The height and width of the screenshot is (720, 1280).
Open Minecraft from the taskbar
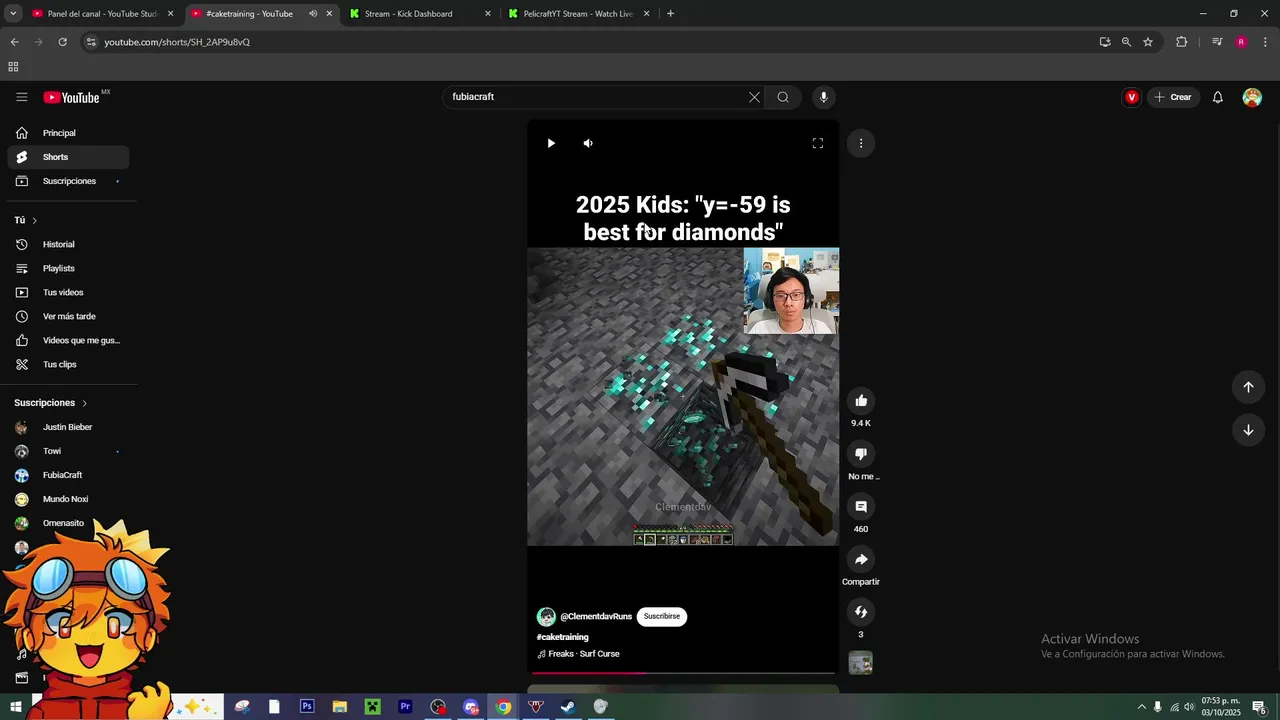pos(372,707)
